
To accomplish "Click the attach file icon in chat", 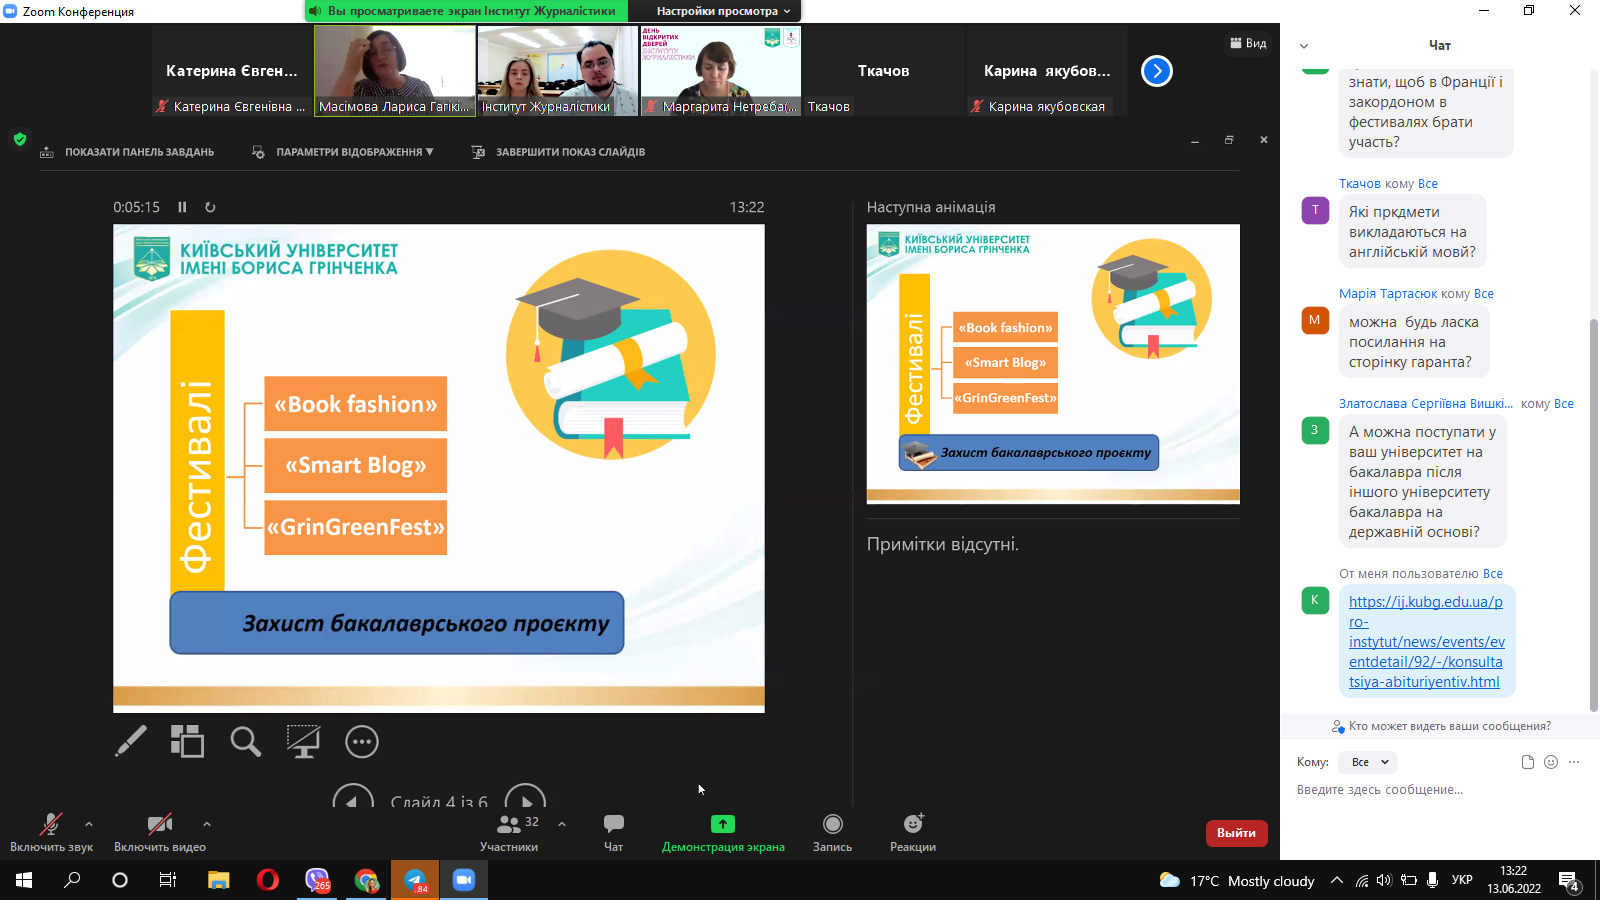I will tap(1527, 762).
